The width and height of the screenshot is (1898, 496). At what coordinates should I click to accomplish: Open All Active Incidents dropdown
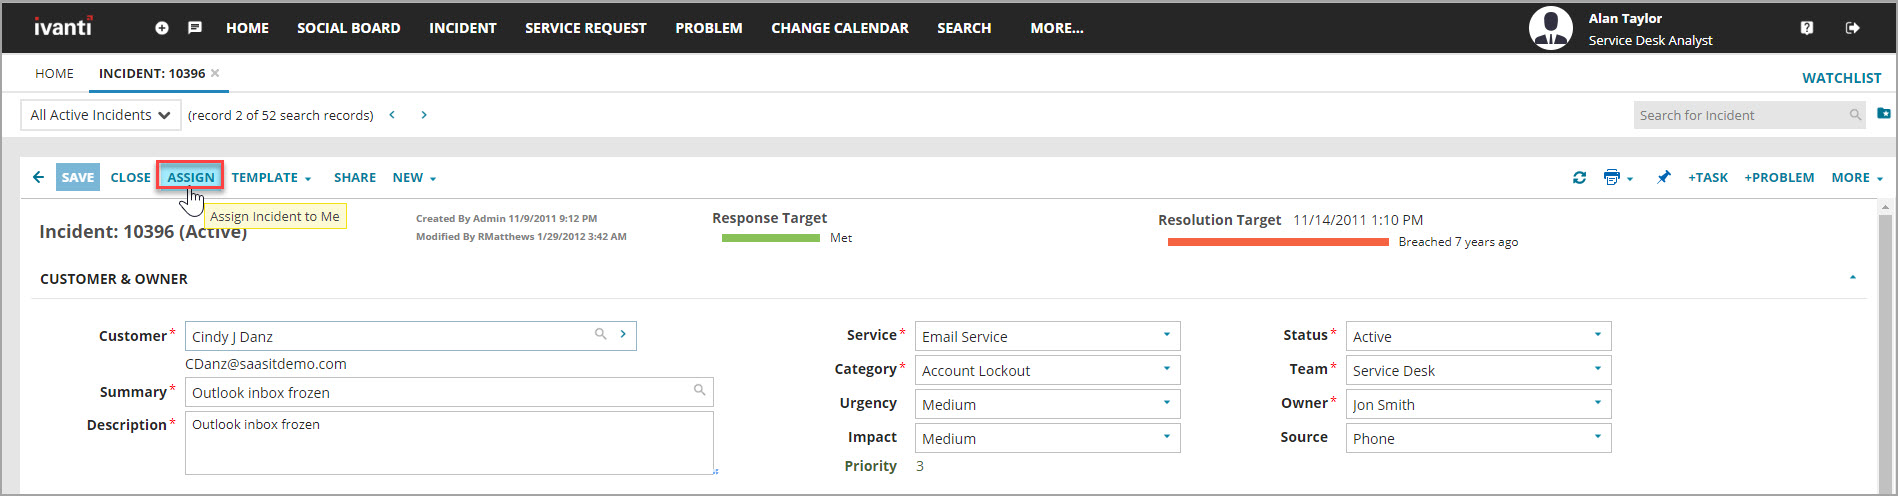[100, 115]
